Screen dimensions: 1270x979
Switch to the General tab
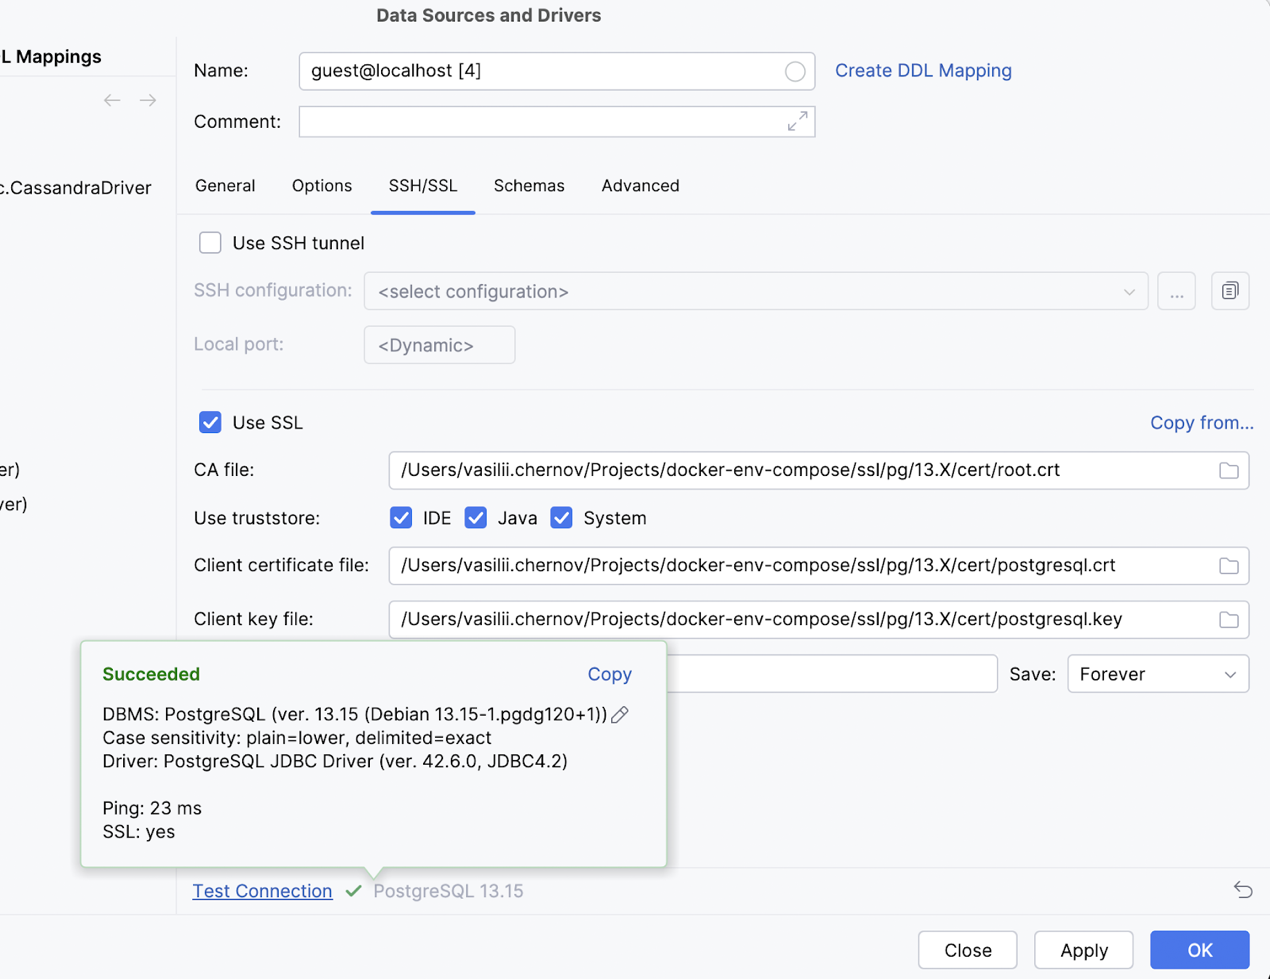(x=225, y=186)
